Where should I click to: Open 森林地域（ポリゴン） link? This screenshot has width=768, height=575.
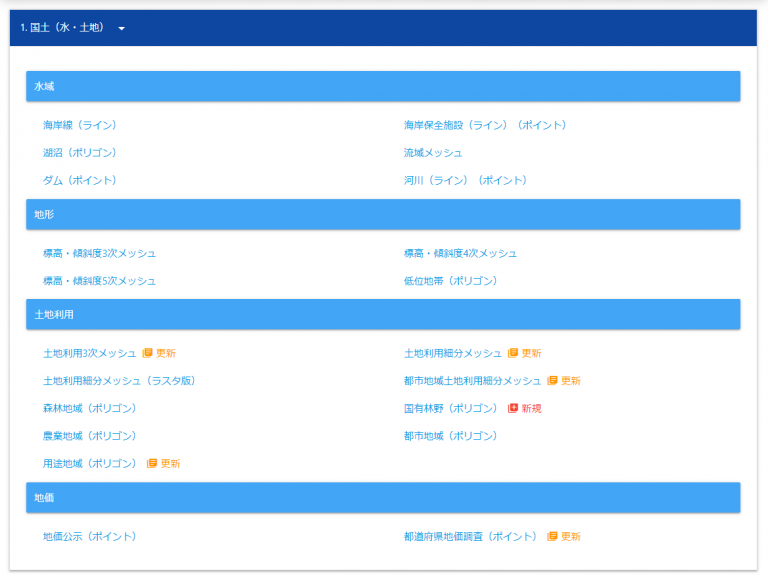pyautogui.click(x=90, y=408)
